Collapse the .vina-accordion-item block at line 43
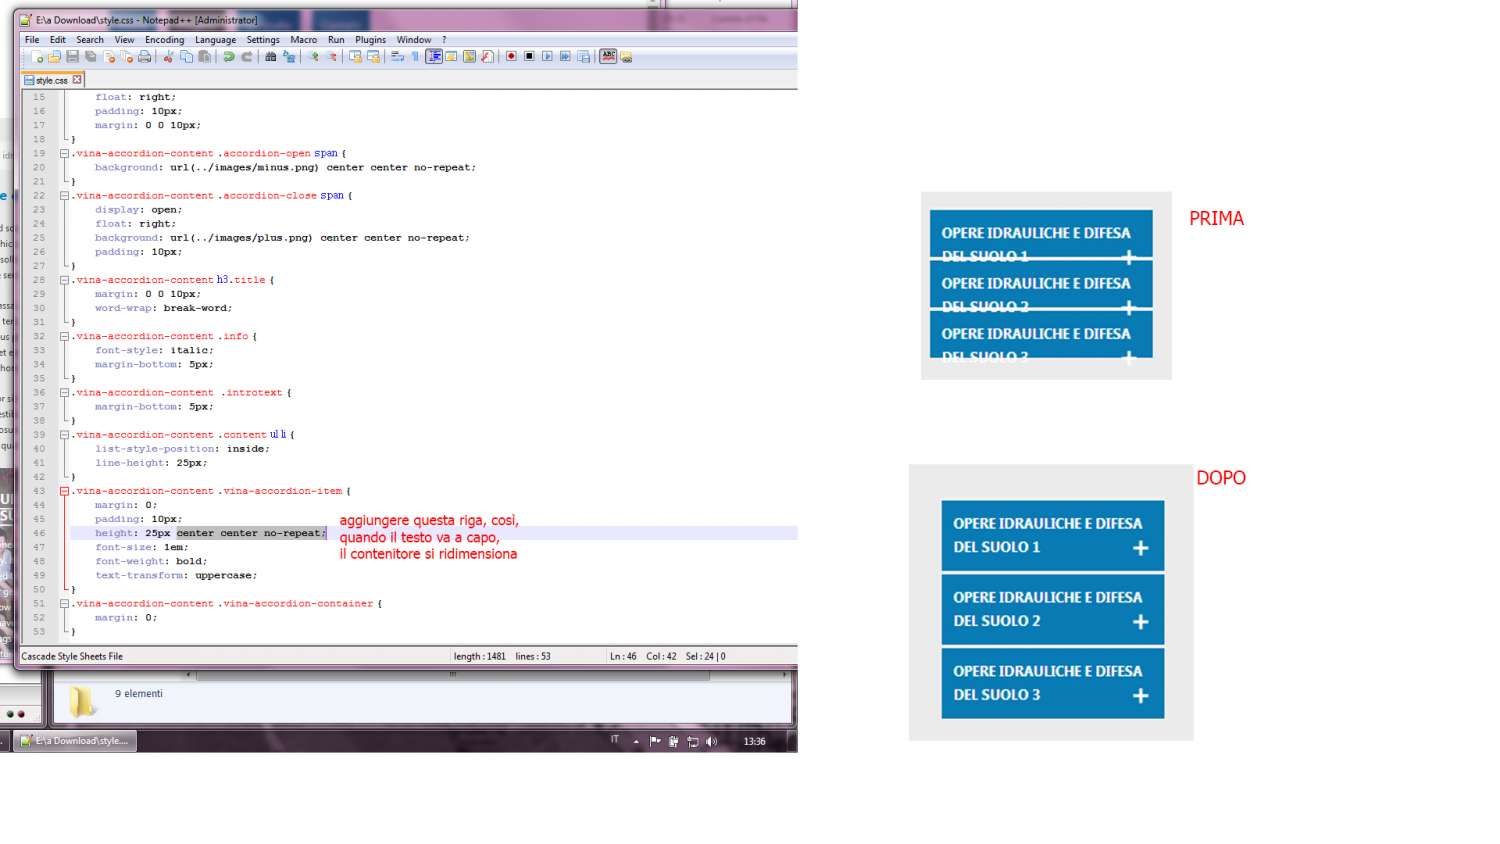The width and height of the screenshot is (1500, 844). 64,491
